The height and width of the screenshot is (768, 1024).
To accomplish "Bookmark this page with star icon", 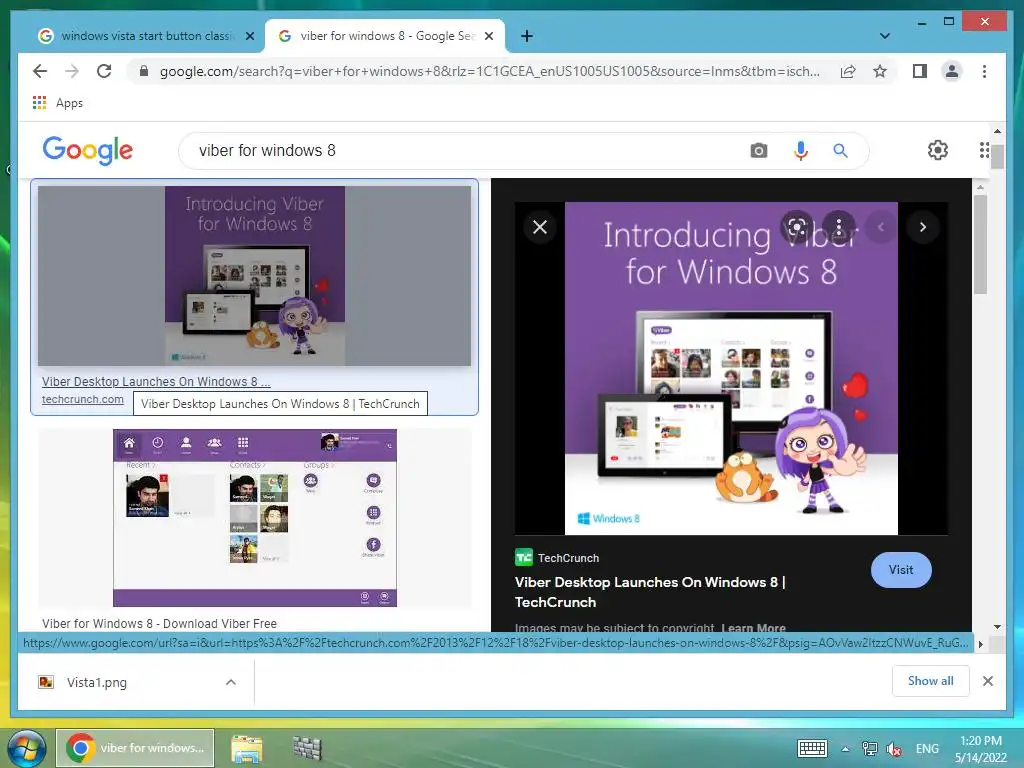I will coord(880,71).
